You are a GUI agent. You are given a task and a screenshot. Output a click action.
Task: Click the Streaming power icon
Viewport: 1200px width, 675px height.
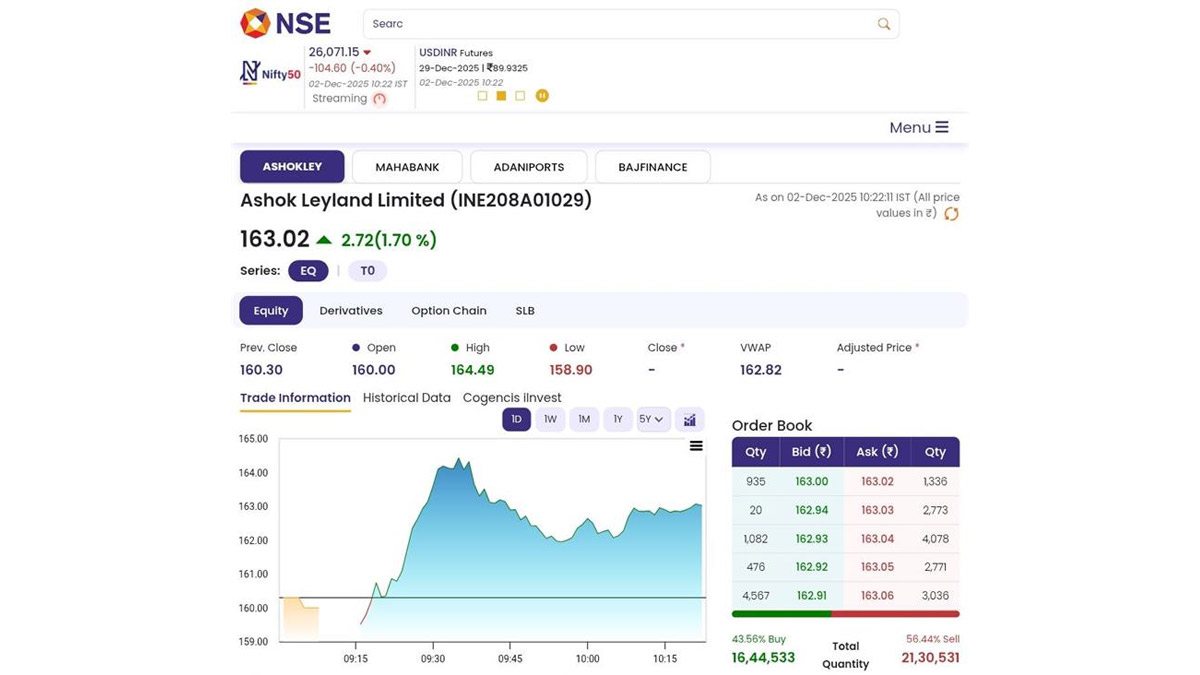click(379, 99)
